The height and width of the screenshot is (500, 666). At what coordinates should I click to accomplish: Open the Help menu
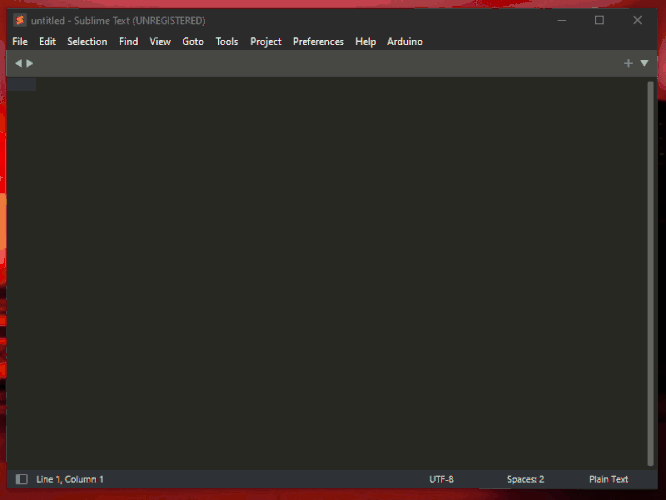click(365, 42)
